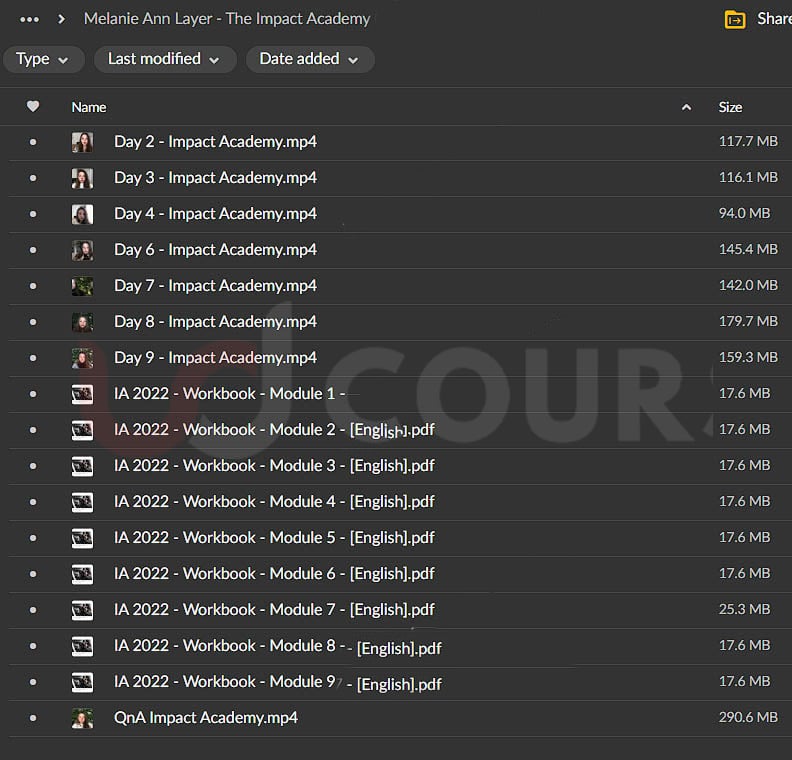
Task: Click the QnA Impact Academy video icon
Action: click(x=82, y=718)
